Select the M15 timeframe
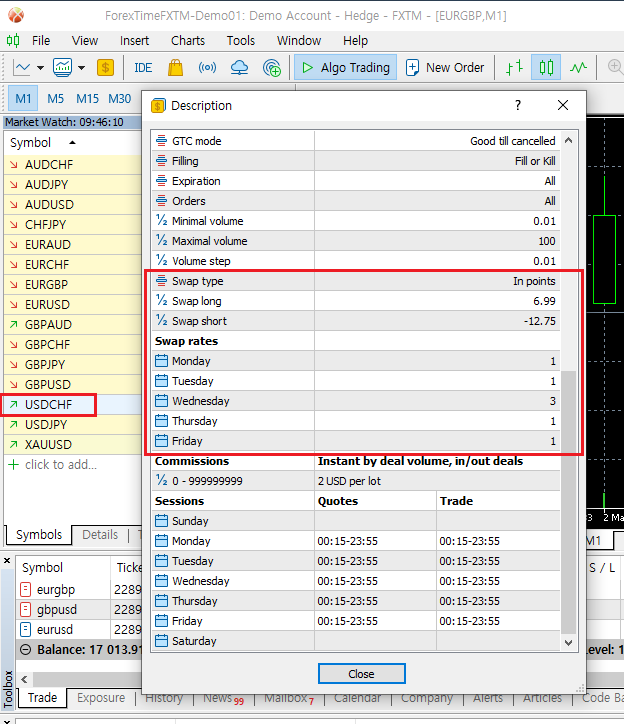This screenshot has height=724, width=624. [87, 99]
